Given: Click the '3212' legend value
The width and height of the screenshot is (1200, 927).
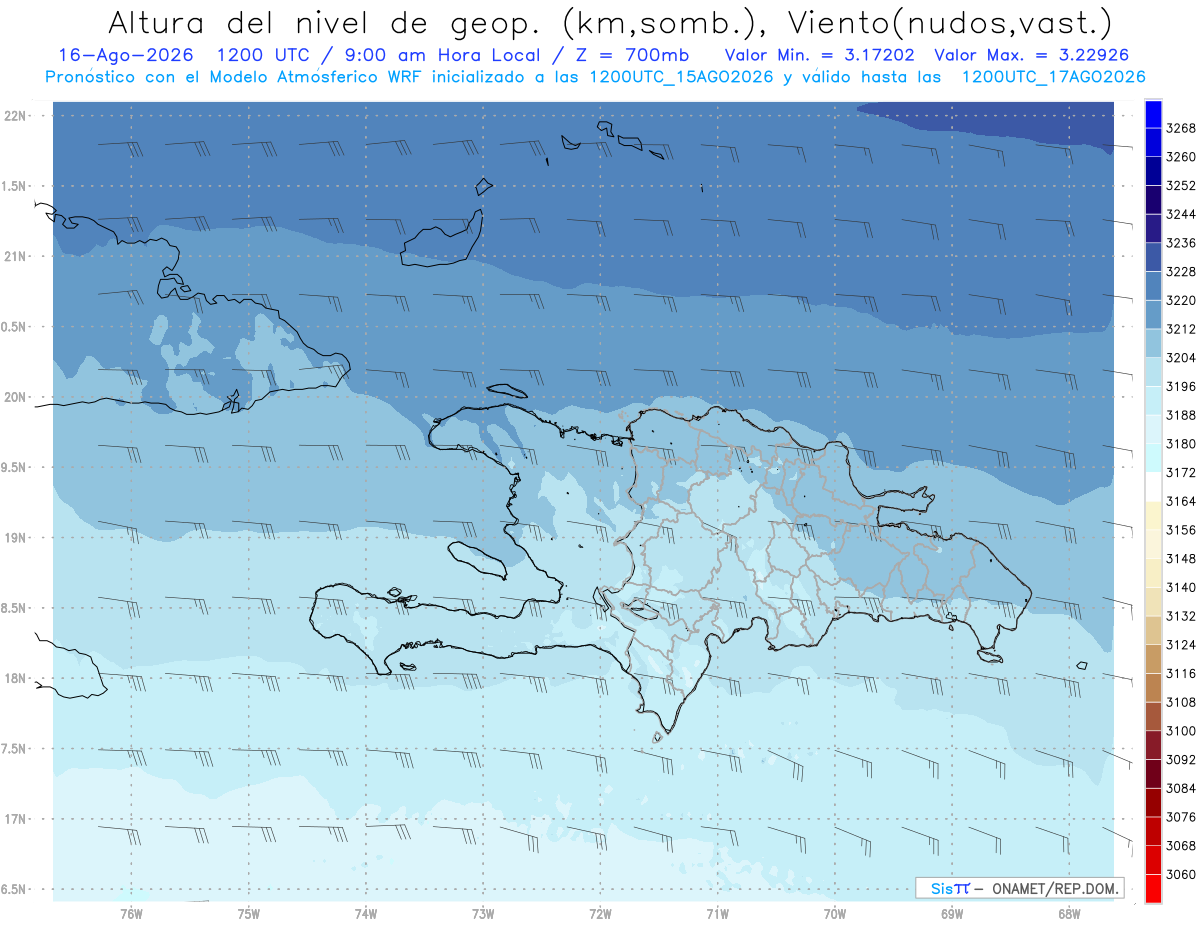Looking at the screenshot, I should (x=1181, y=329).
